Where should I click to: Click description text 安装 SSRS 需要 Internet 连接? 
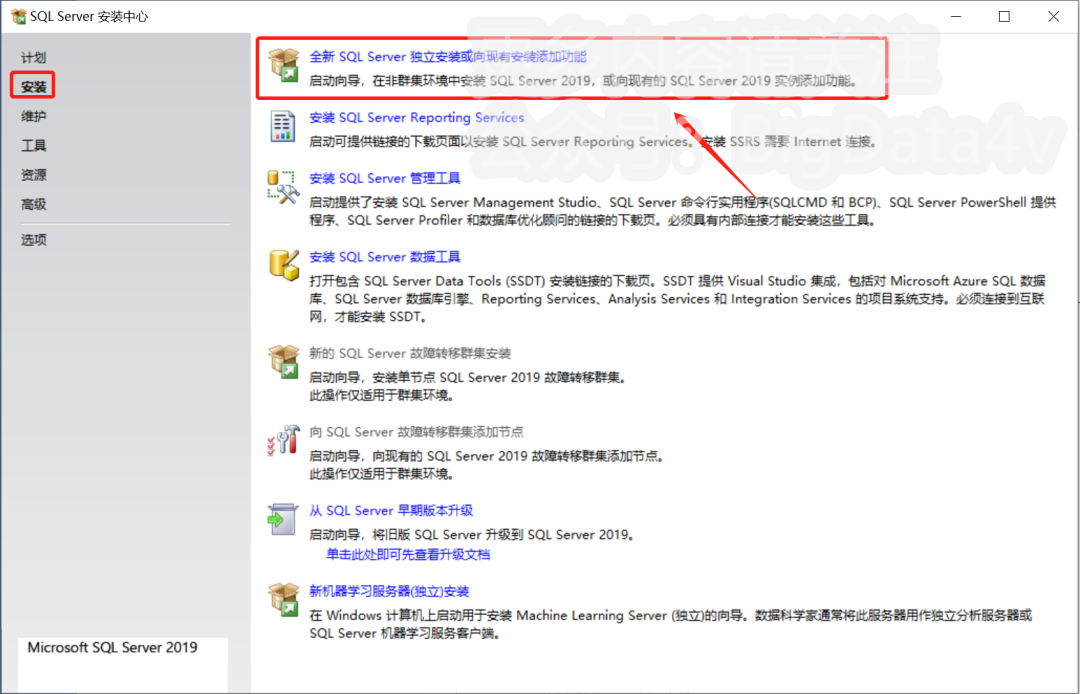789,142
